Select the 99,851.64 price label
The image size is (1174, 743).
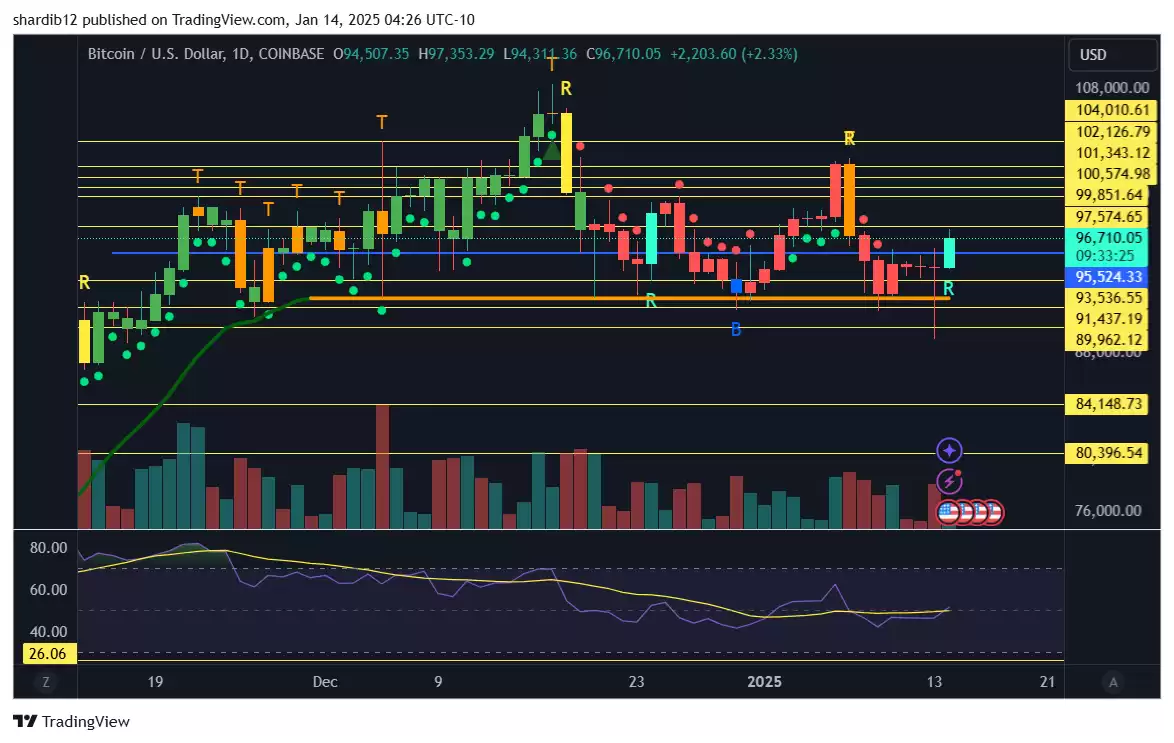pos(1108,195)
